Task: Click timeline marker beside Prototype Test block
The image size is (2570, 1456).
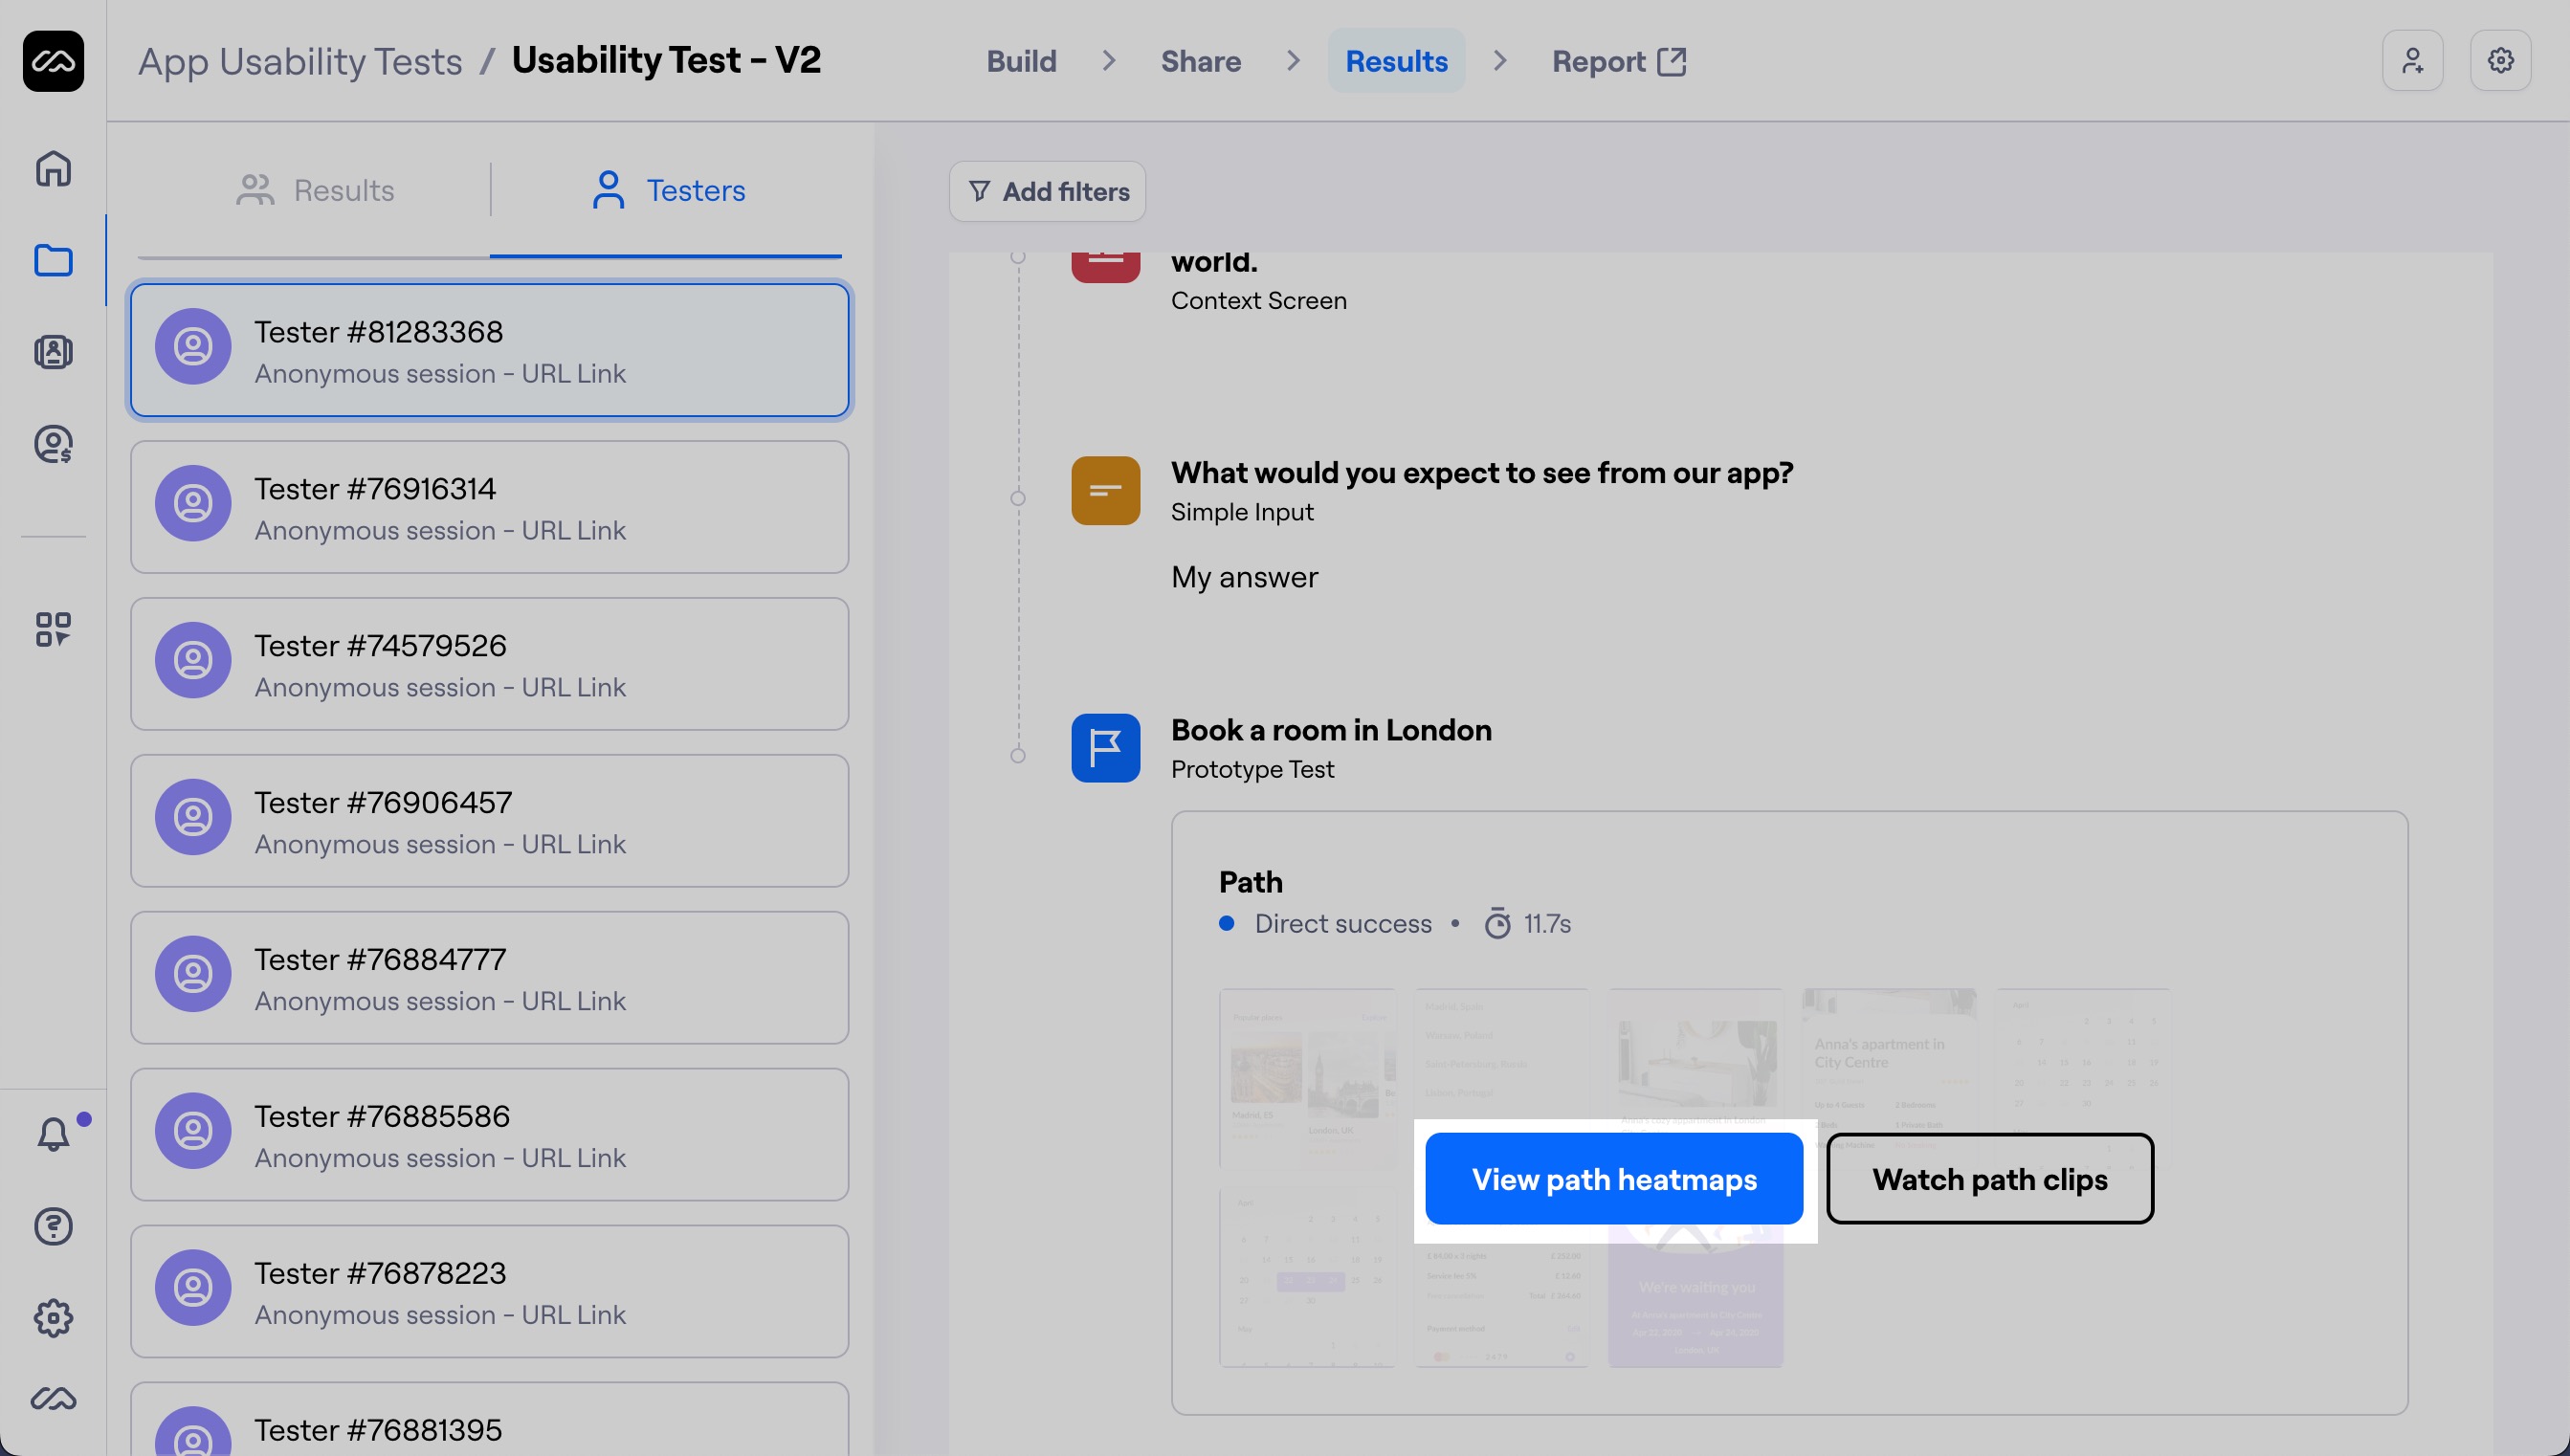Action: [1018, 755]
